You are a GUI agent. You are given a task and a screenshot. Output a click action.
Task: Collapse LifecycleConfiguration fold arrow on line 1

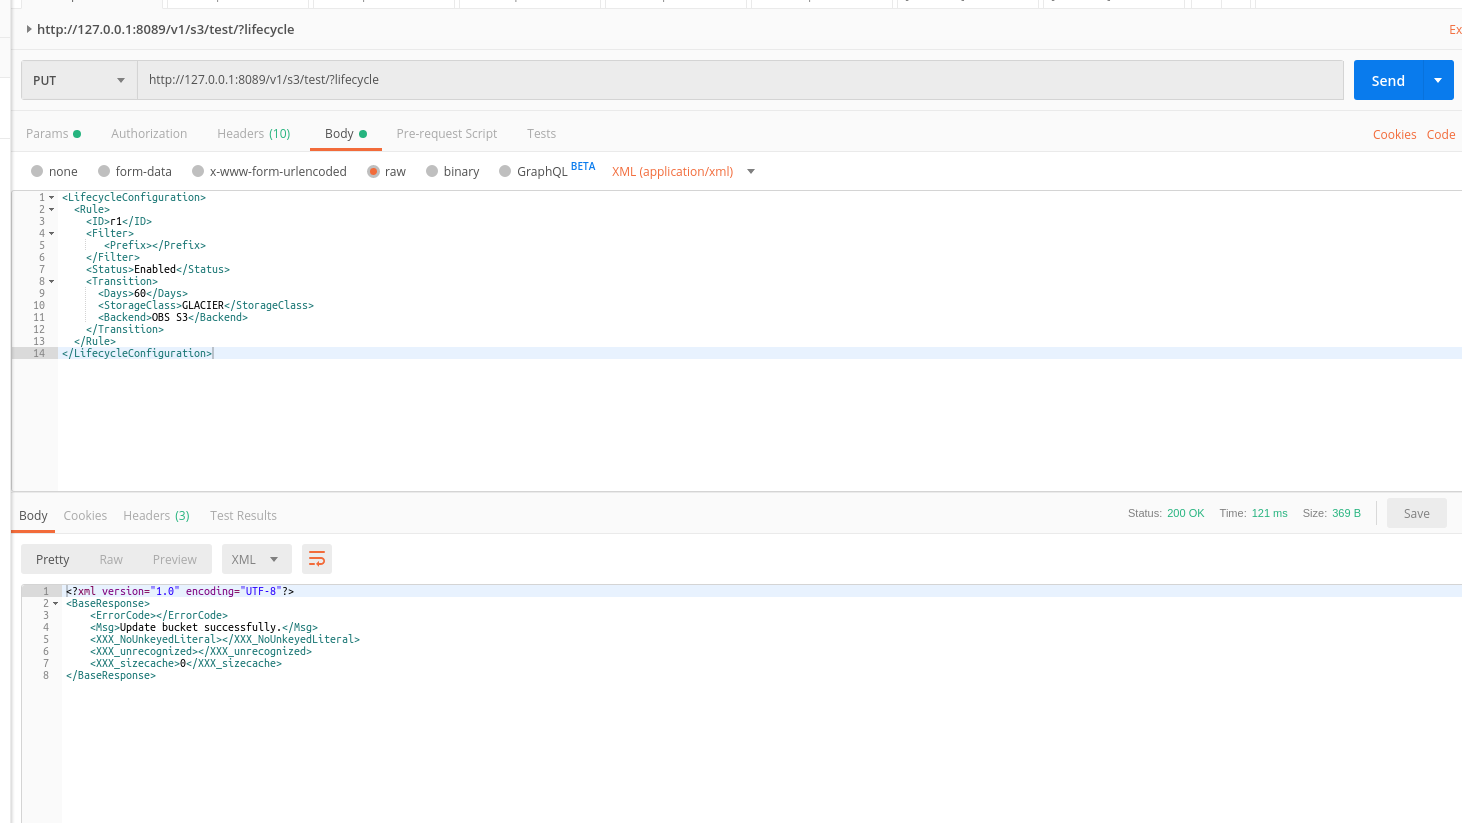[51, 197]
